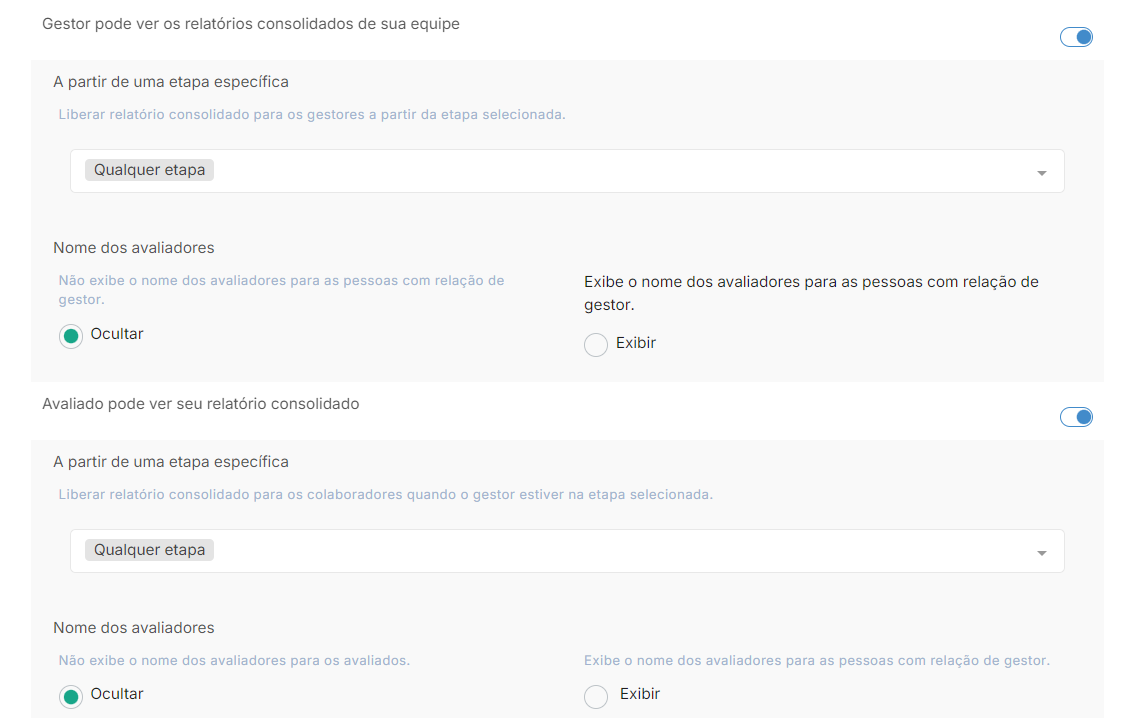Click inside the Gestor etapa selection field
The height and width of the screenshot is (725, 1133).
click(x=567, y=171)
